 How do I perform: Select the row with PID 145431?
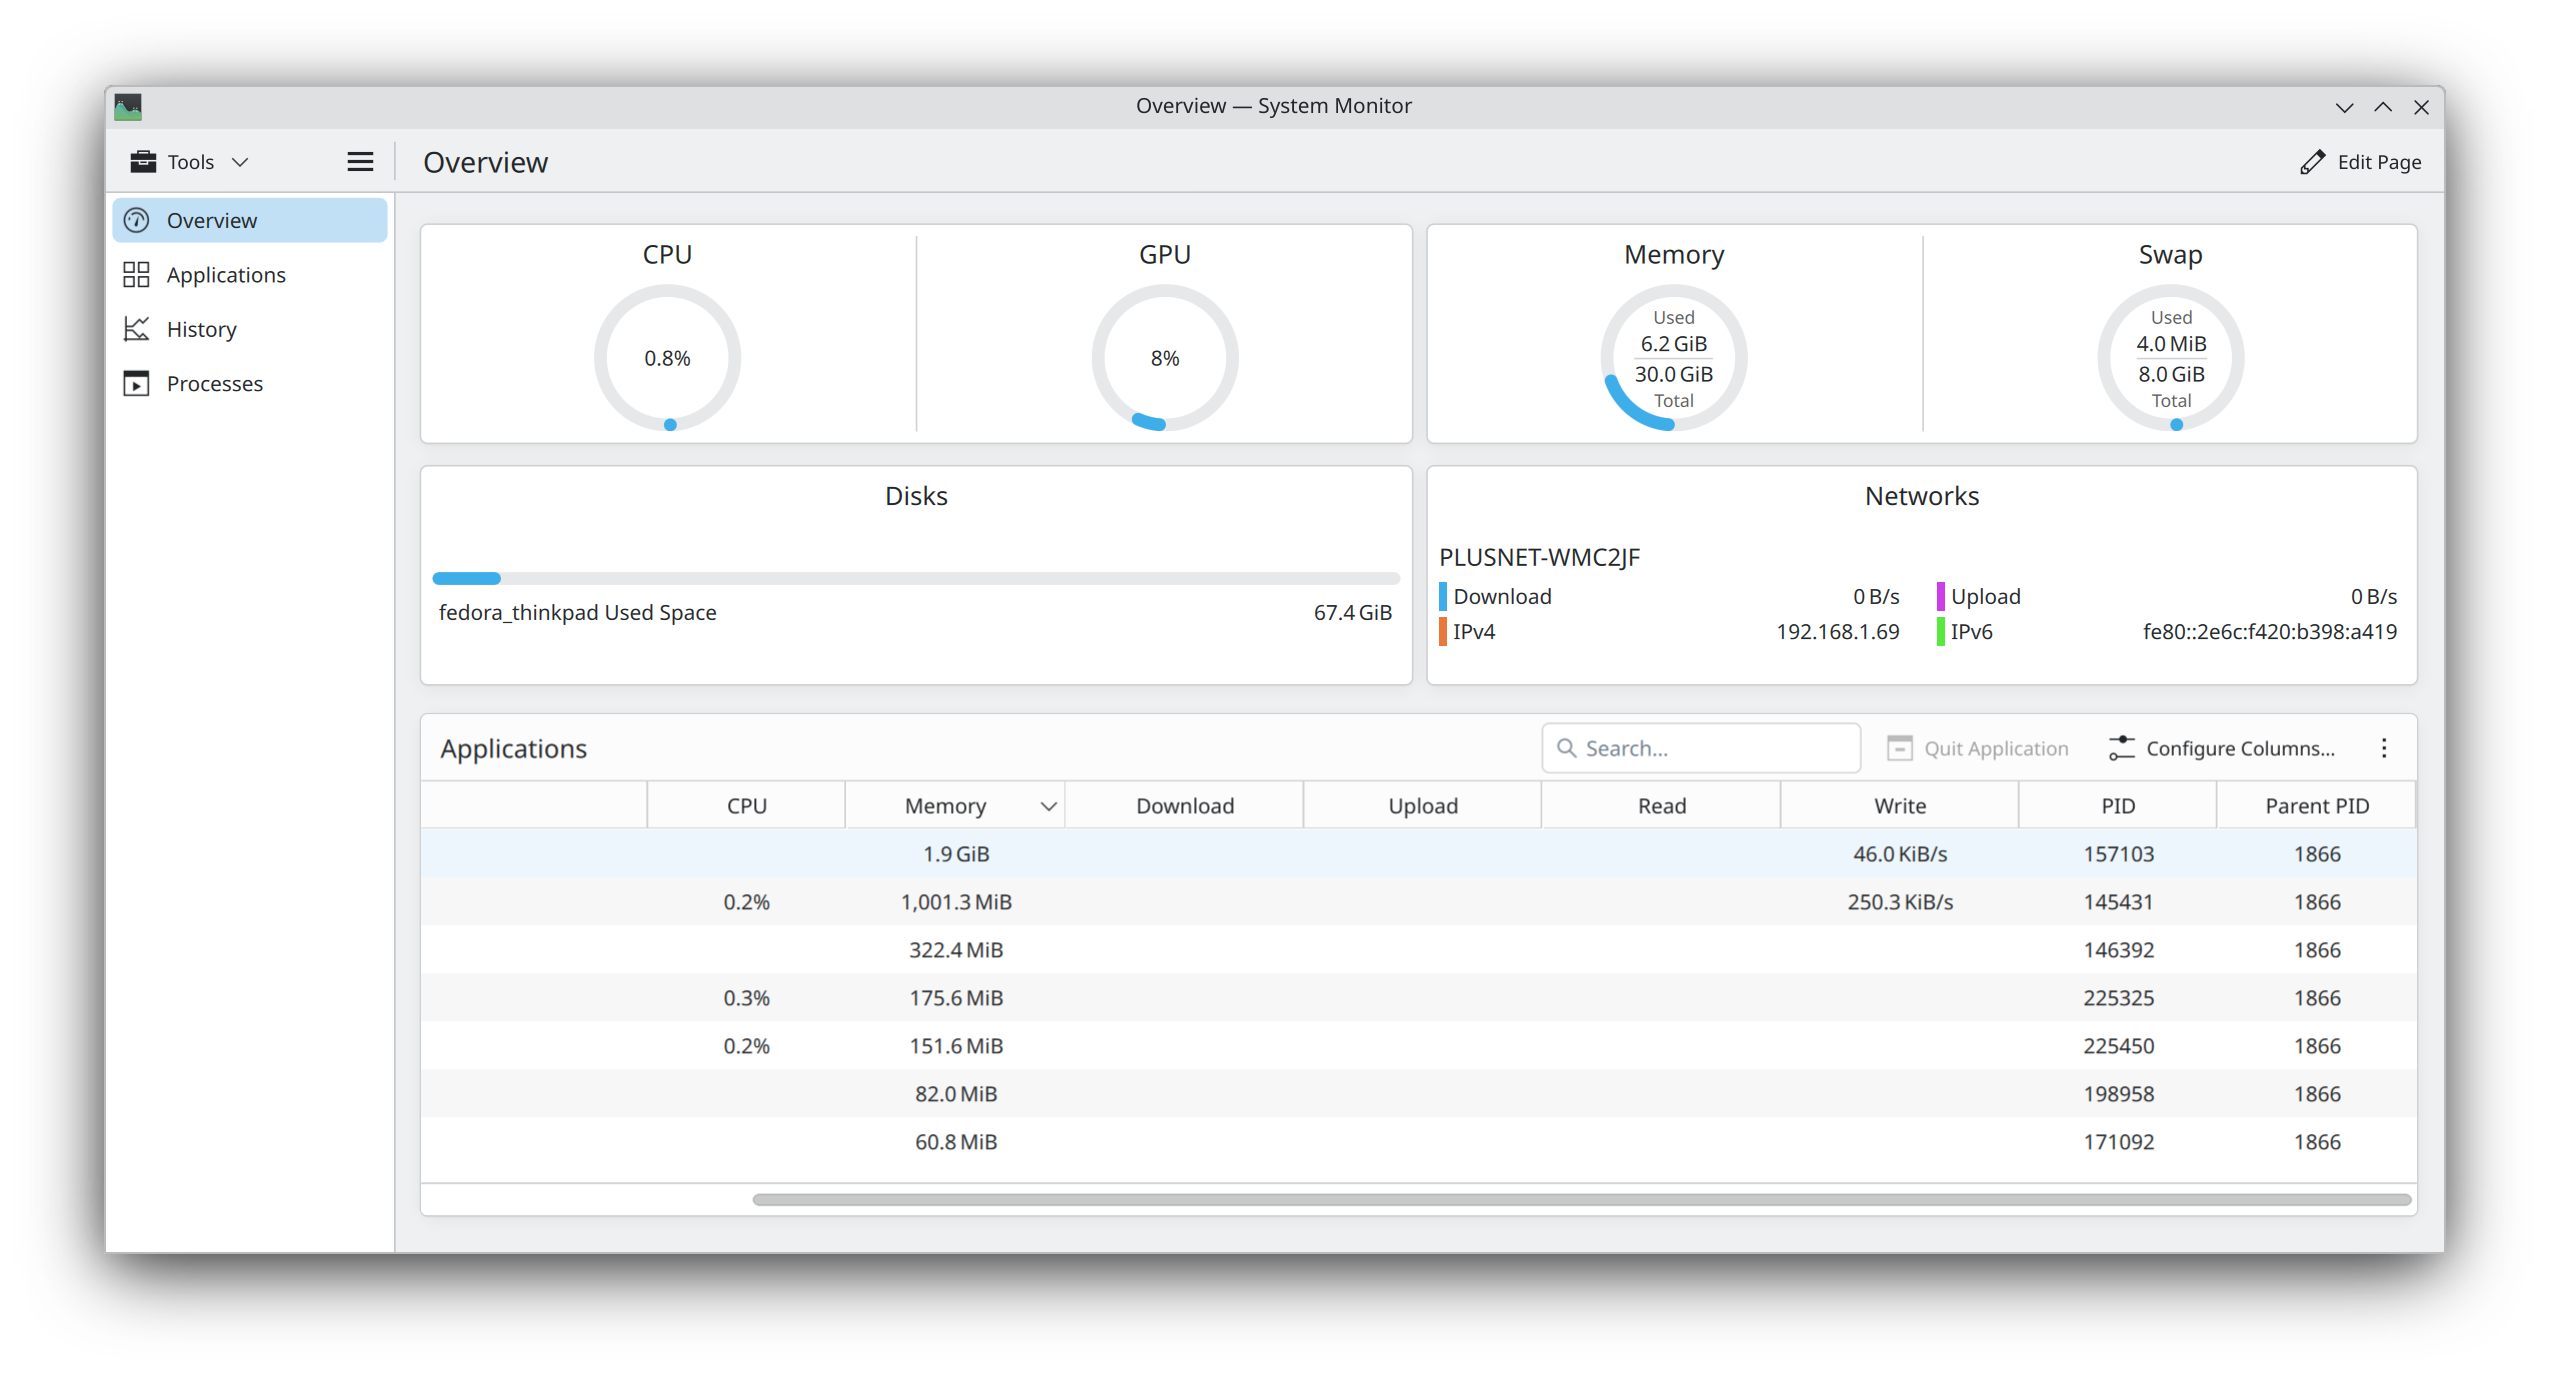[x=1418, y=902]
